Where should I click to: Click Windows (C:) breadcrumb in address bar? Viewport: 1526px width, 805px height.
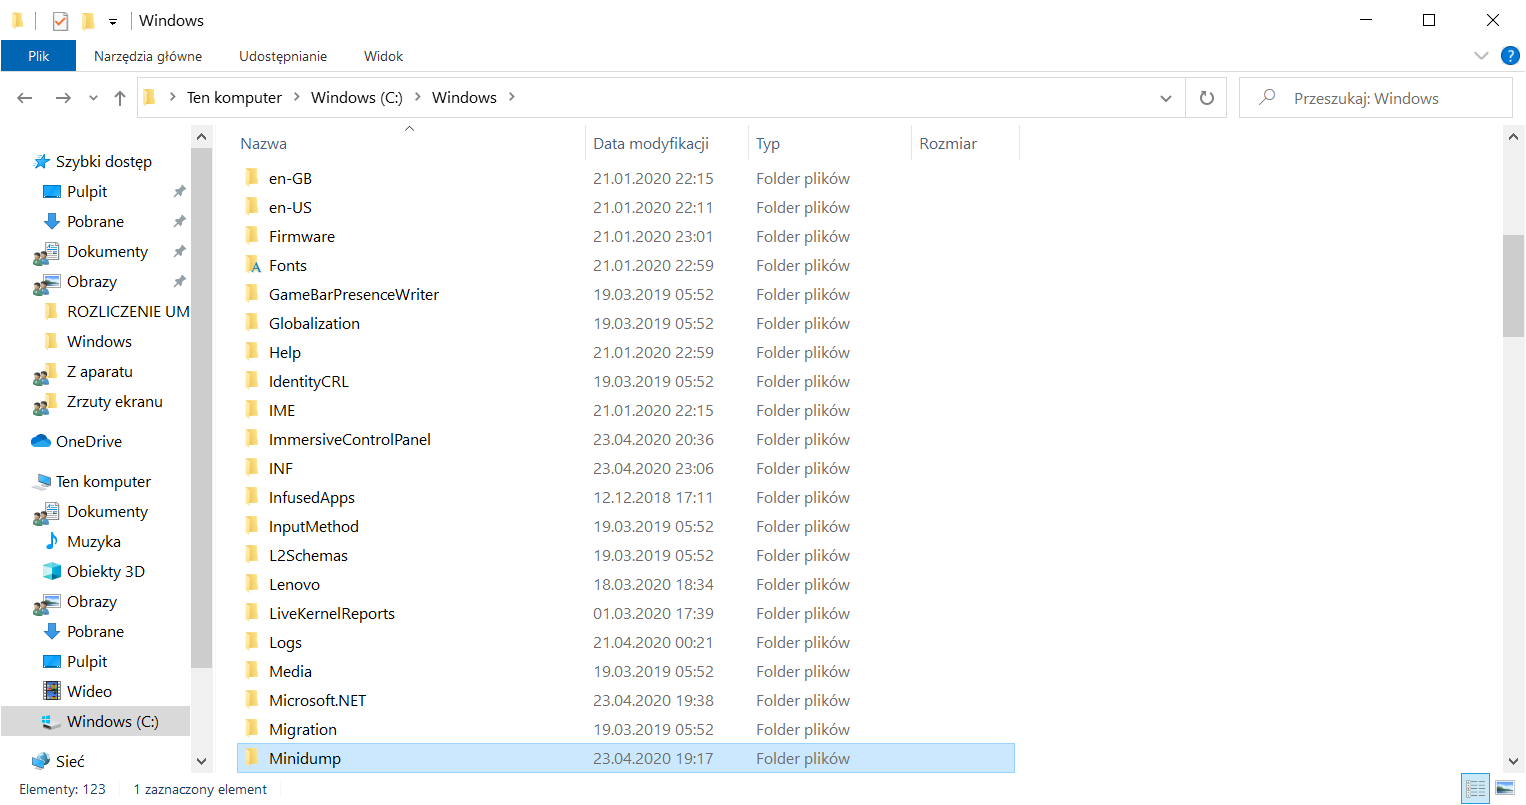point(357,97)
